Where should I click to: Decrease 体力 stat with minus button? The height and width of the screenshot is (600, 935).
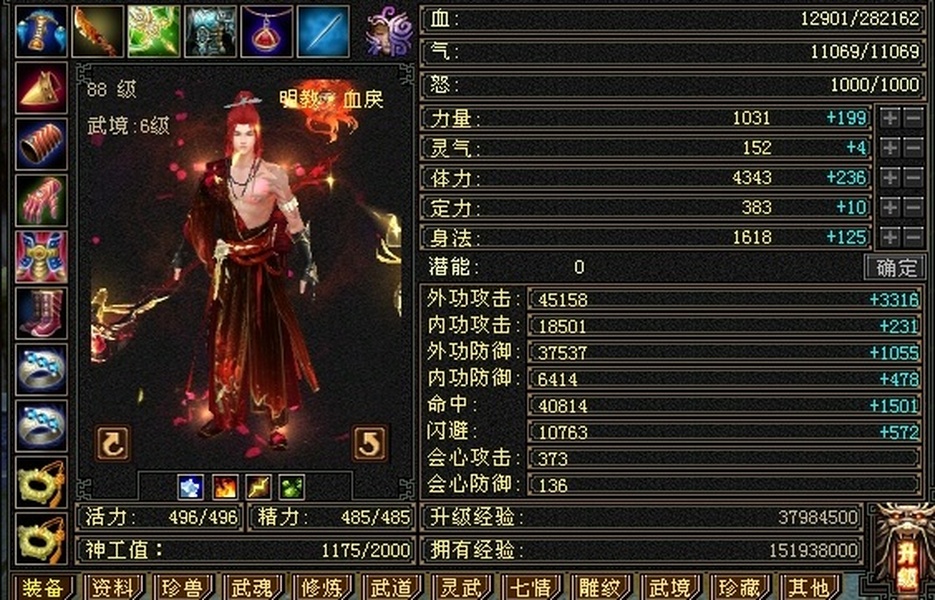914,177
